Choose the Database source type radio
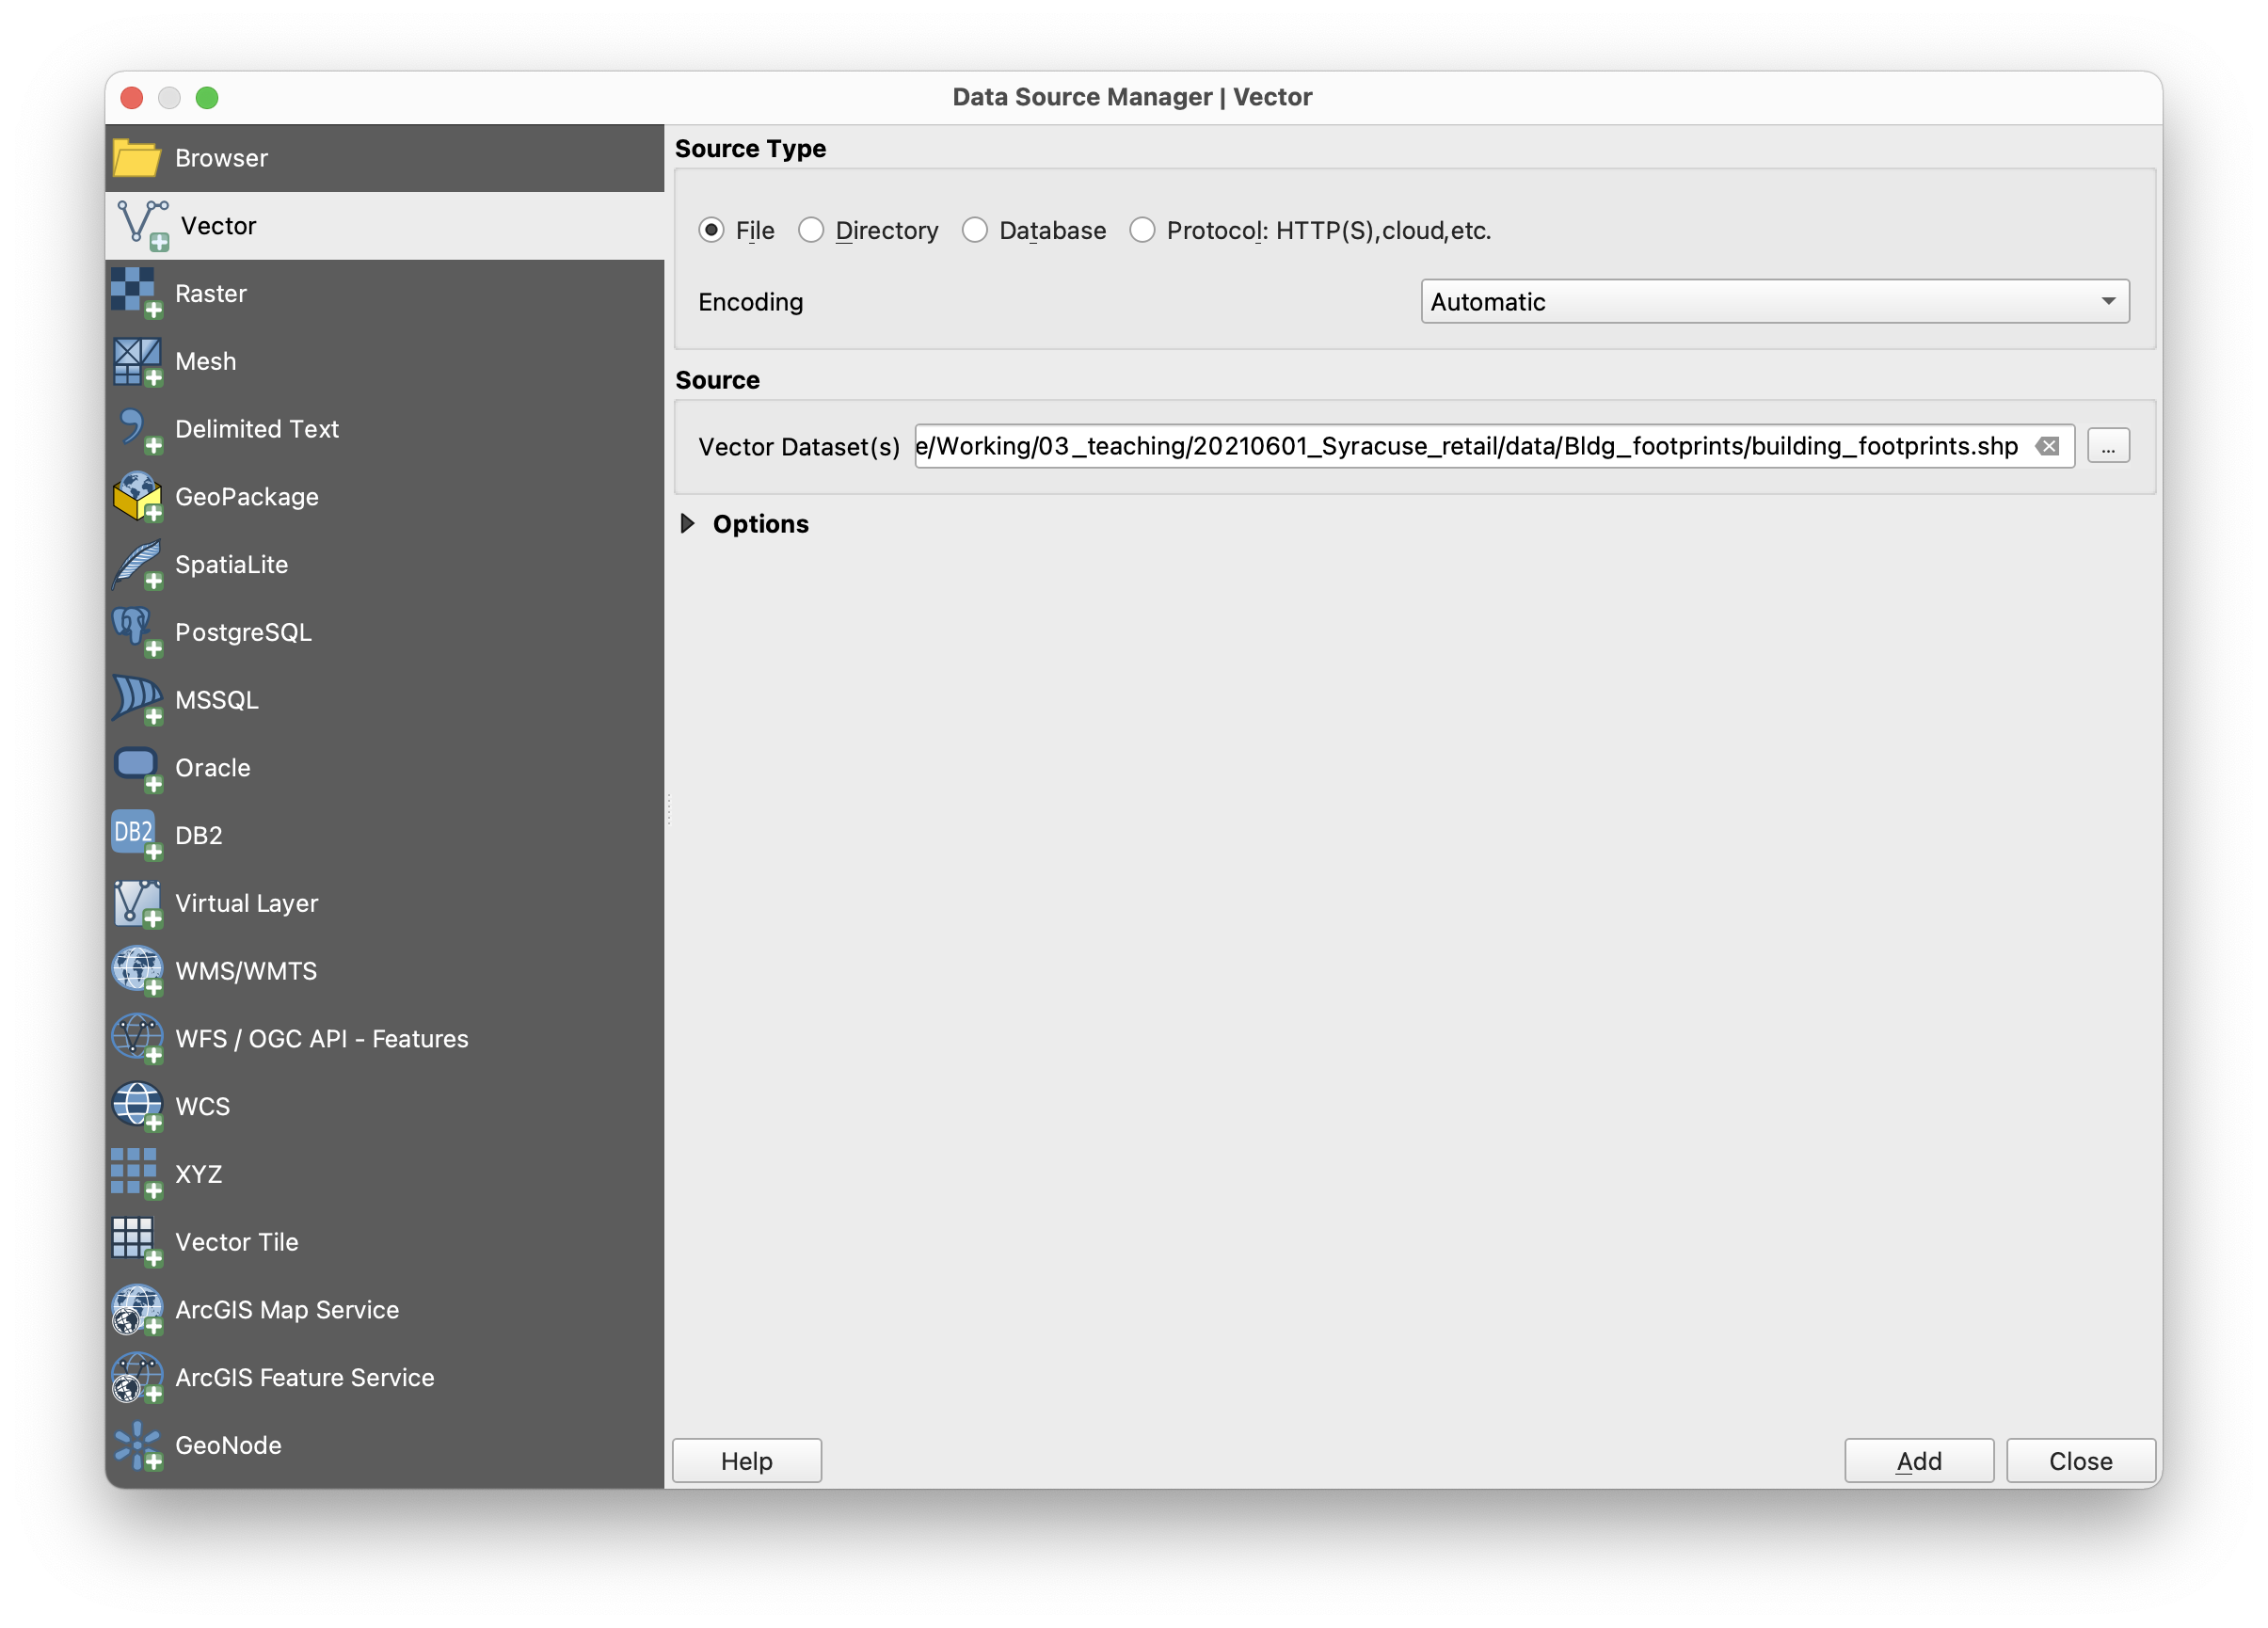Viewport: 2268px width, 1628px height. [x=975, y=231]
